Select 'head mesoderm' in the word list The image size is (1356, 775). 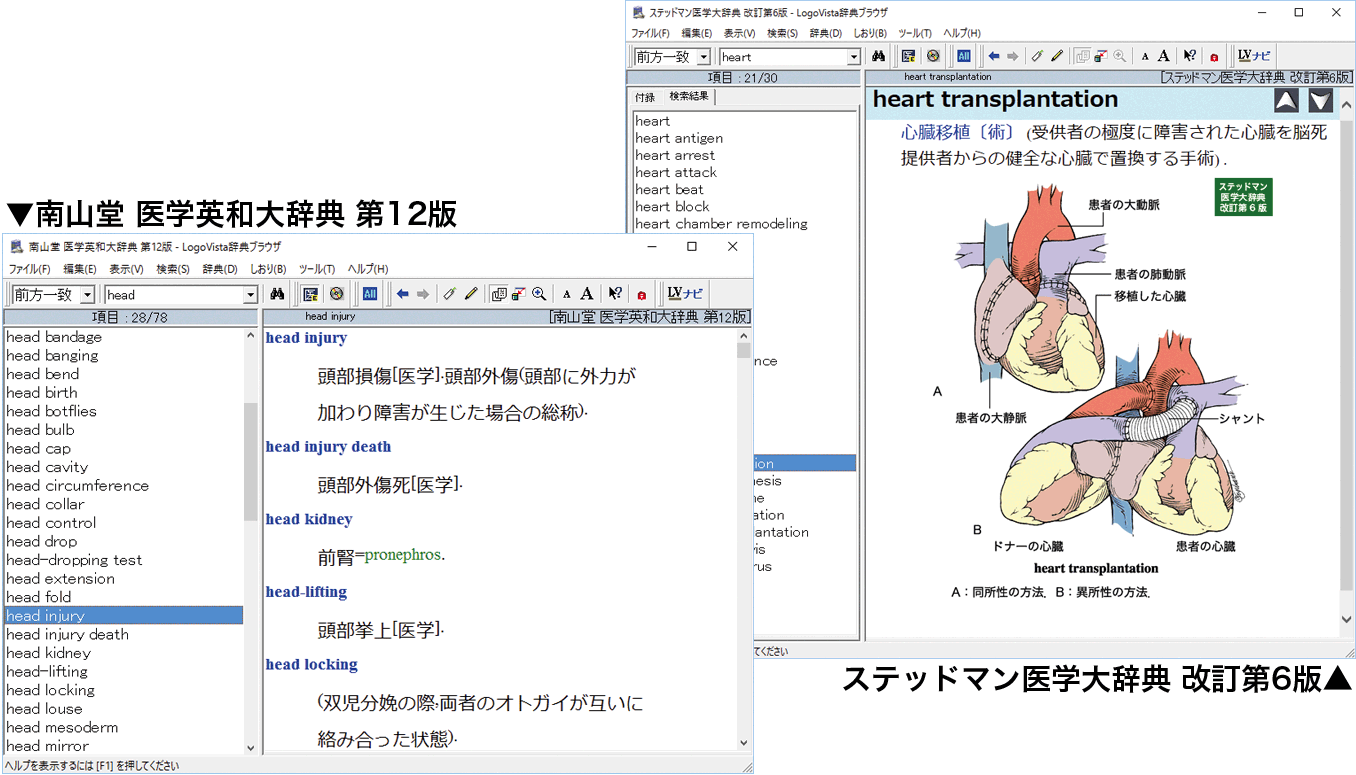[x=62, y=727]
